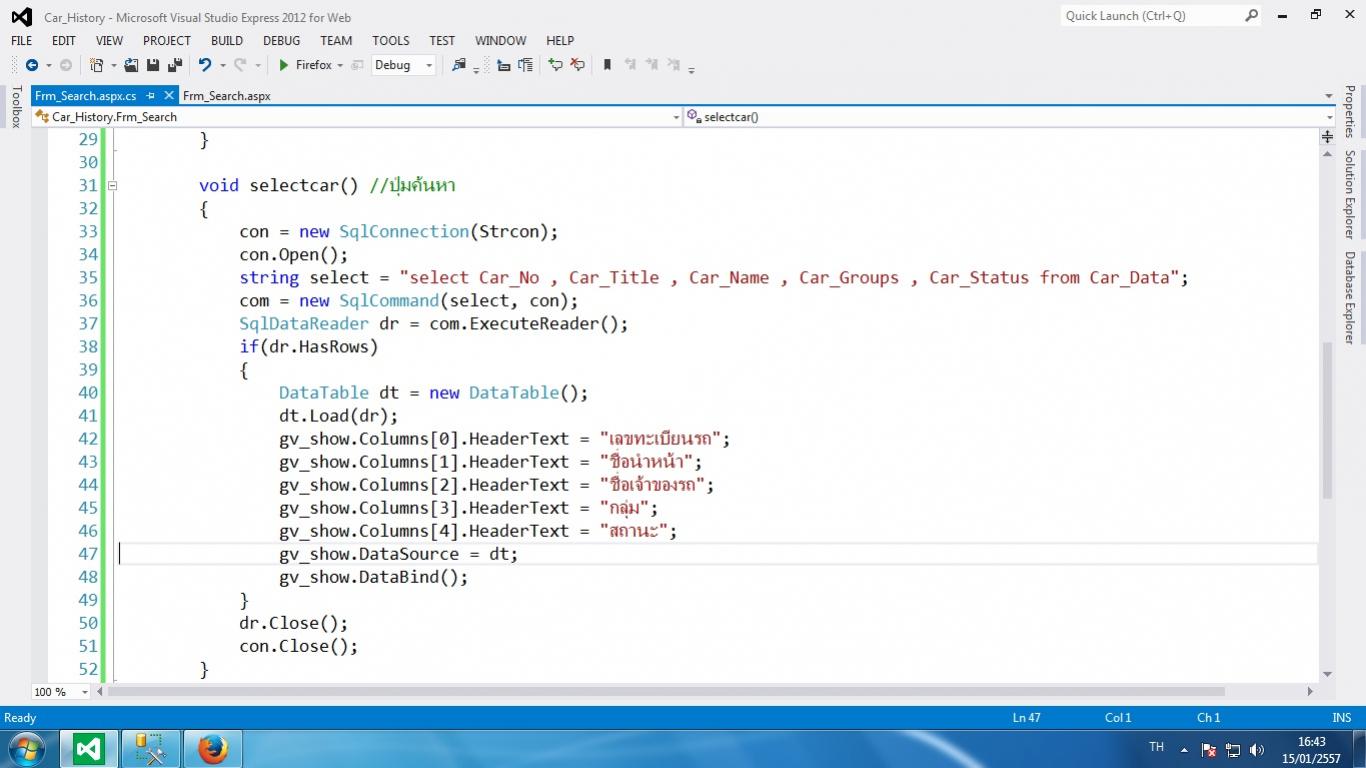Click the network tray icon
The height and width of the screenshot is (768, 1366).
1233,749
